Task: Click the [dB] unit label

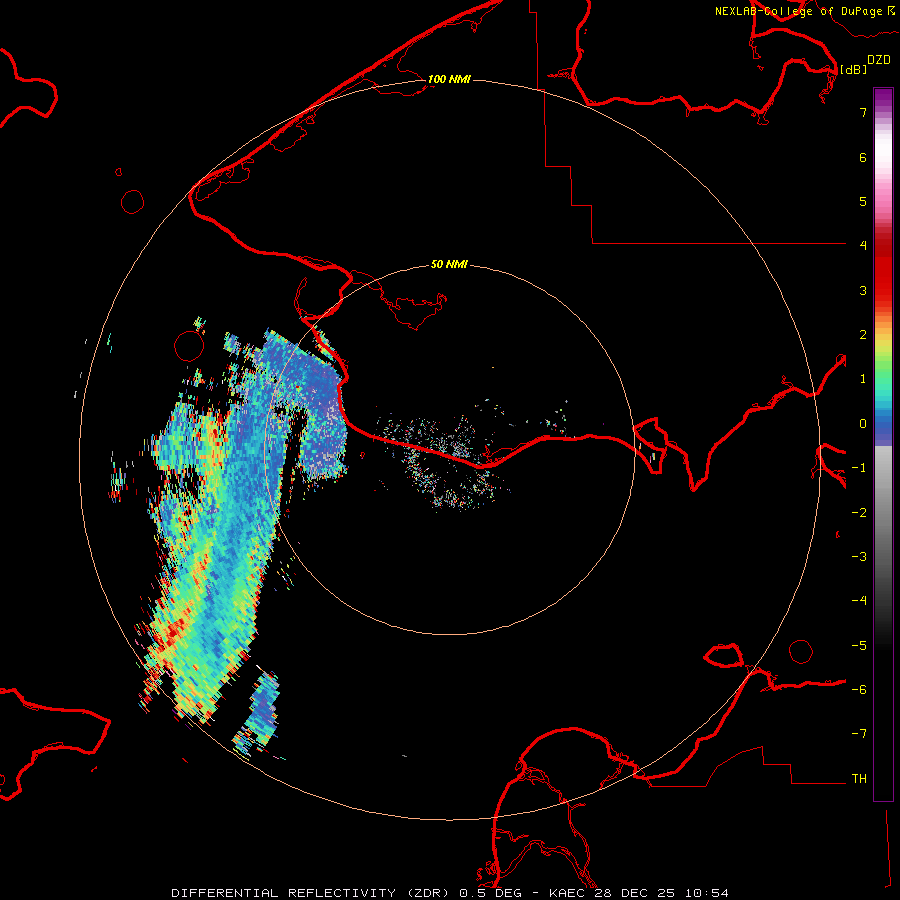Action: point(853,69)
